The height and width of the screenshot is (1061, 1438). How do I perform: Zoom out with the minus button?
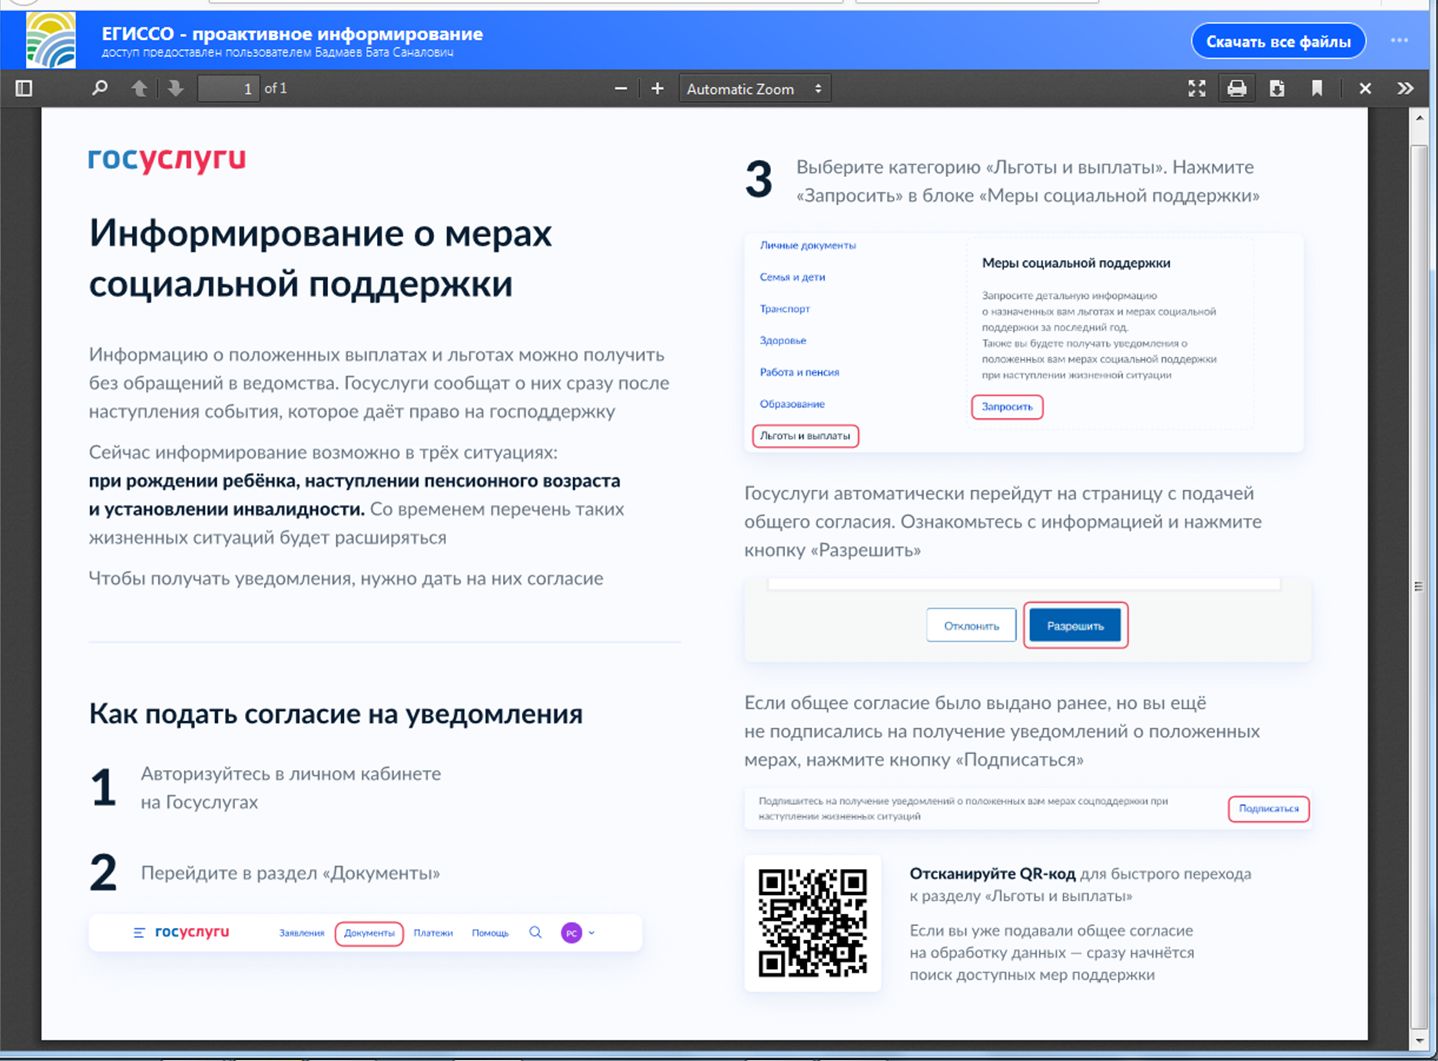pyautogui.click(x=621, y=89)
